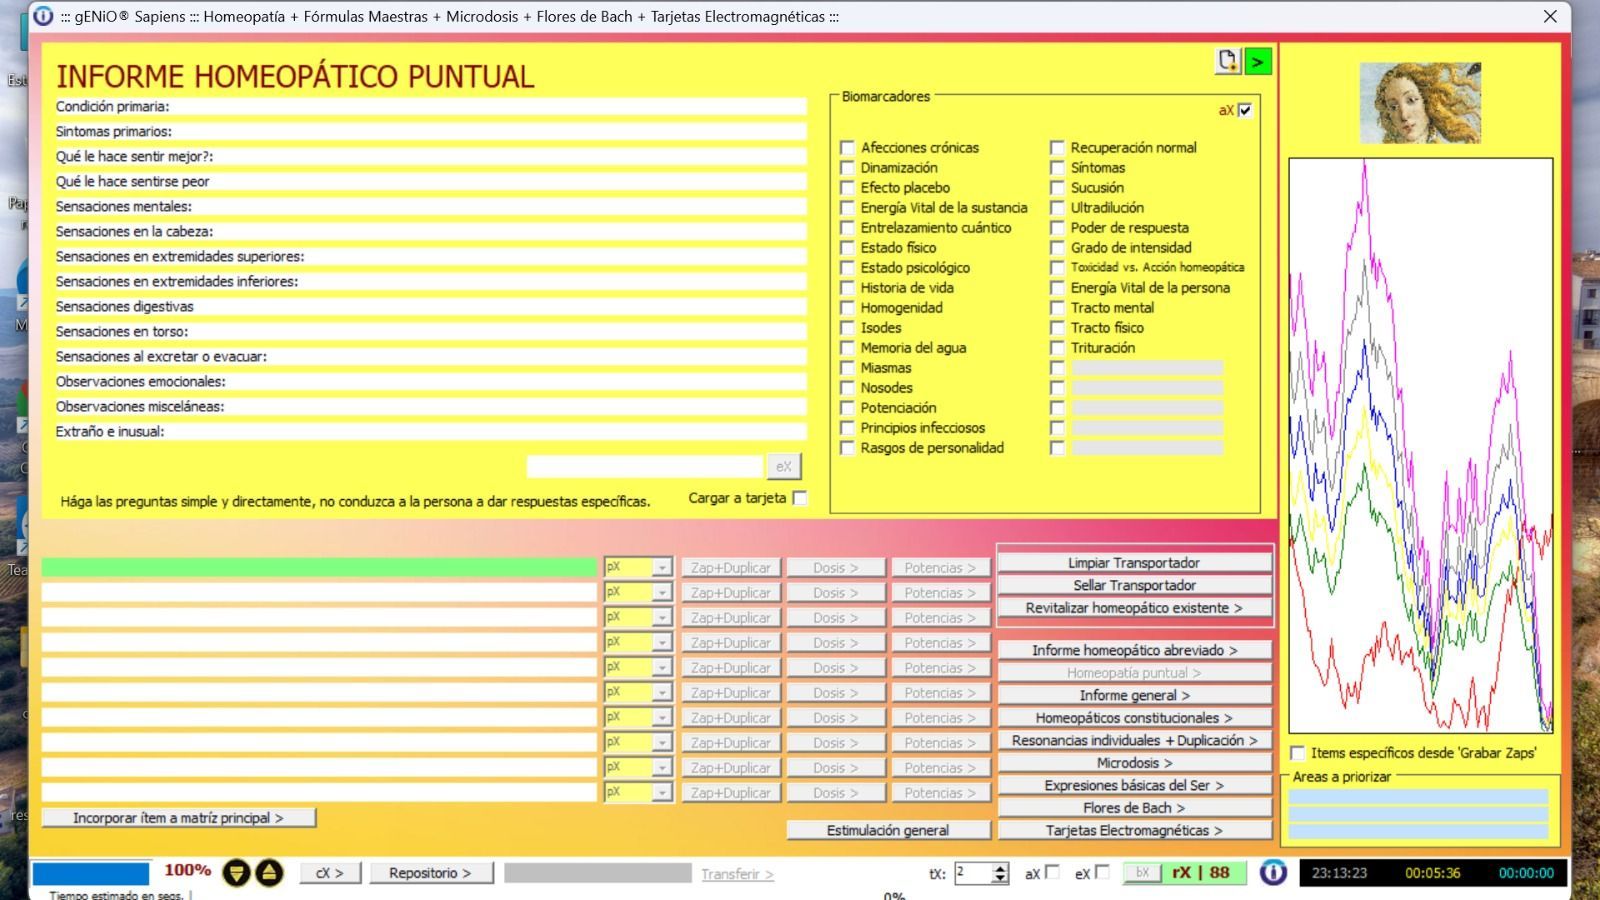This screenshot has height=900, width=1600.
Task: Open the pX dropdown in the third remedy row
Action: (661, 617)
